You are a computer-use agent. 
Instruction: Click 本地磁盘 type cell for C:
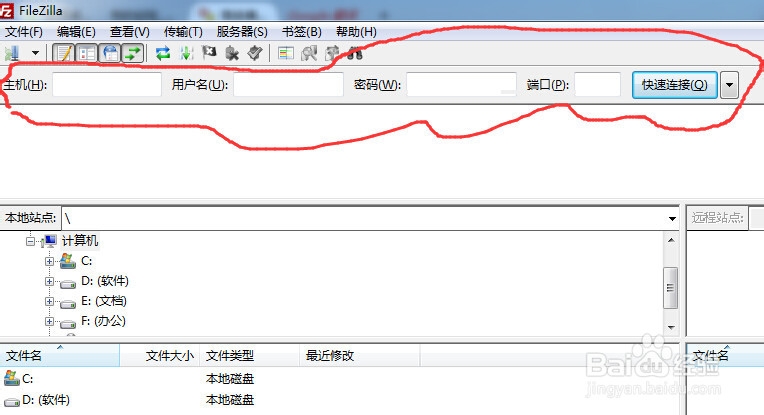point(230,378)
